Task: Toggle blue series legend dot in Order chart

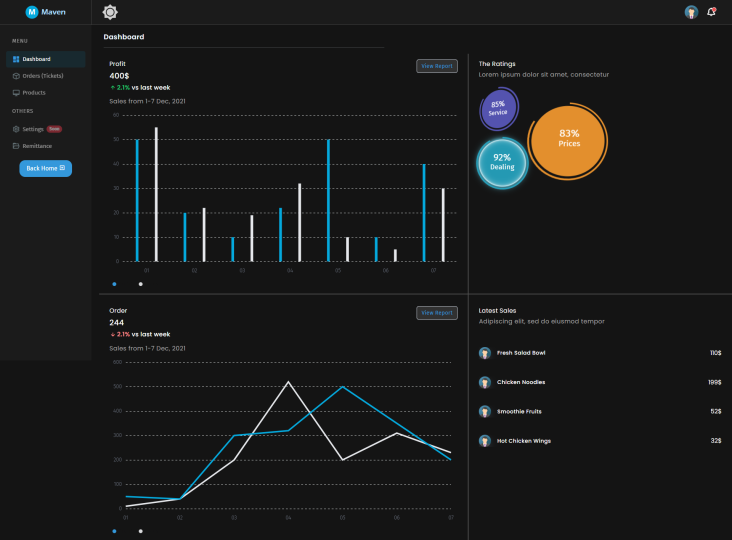Action: point(114,531)
